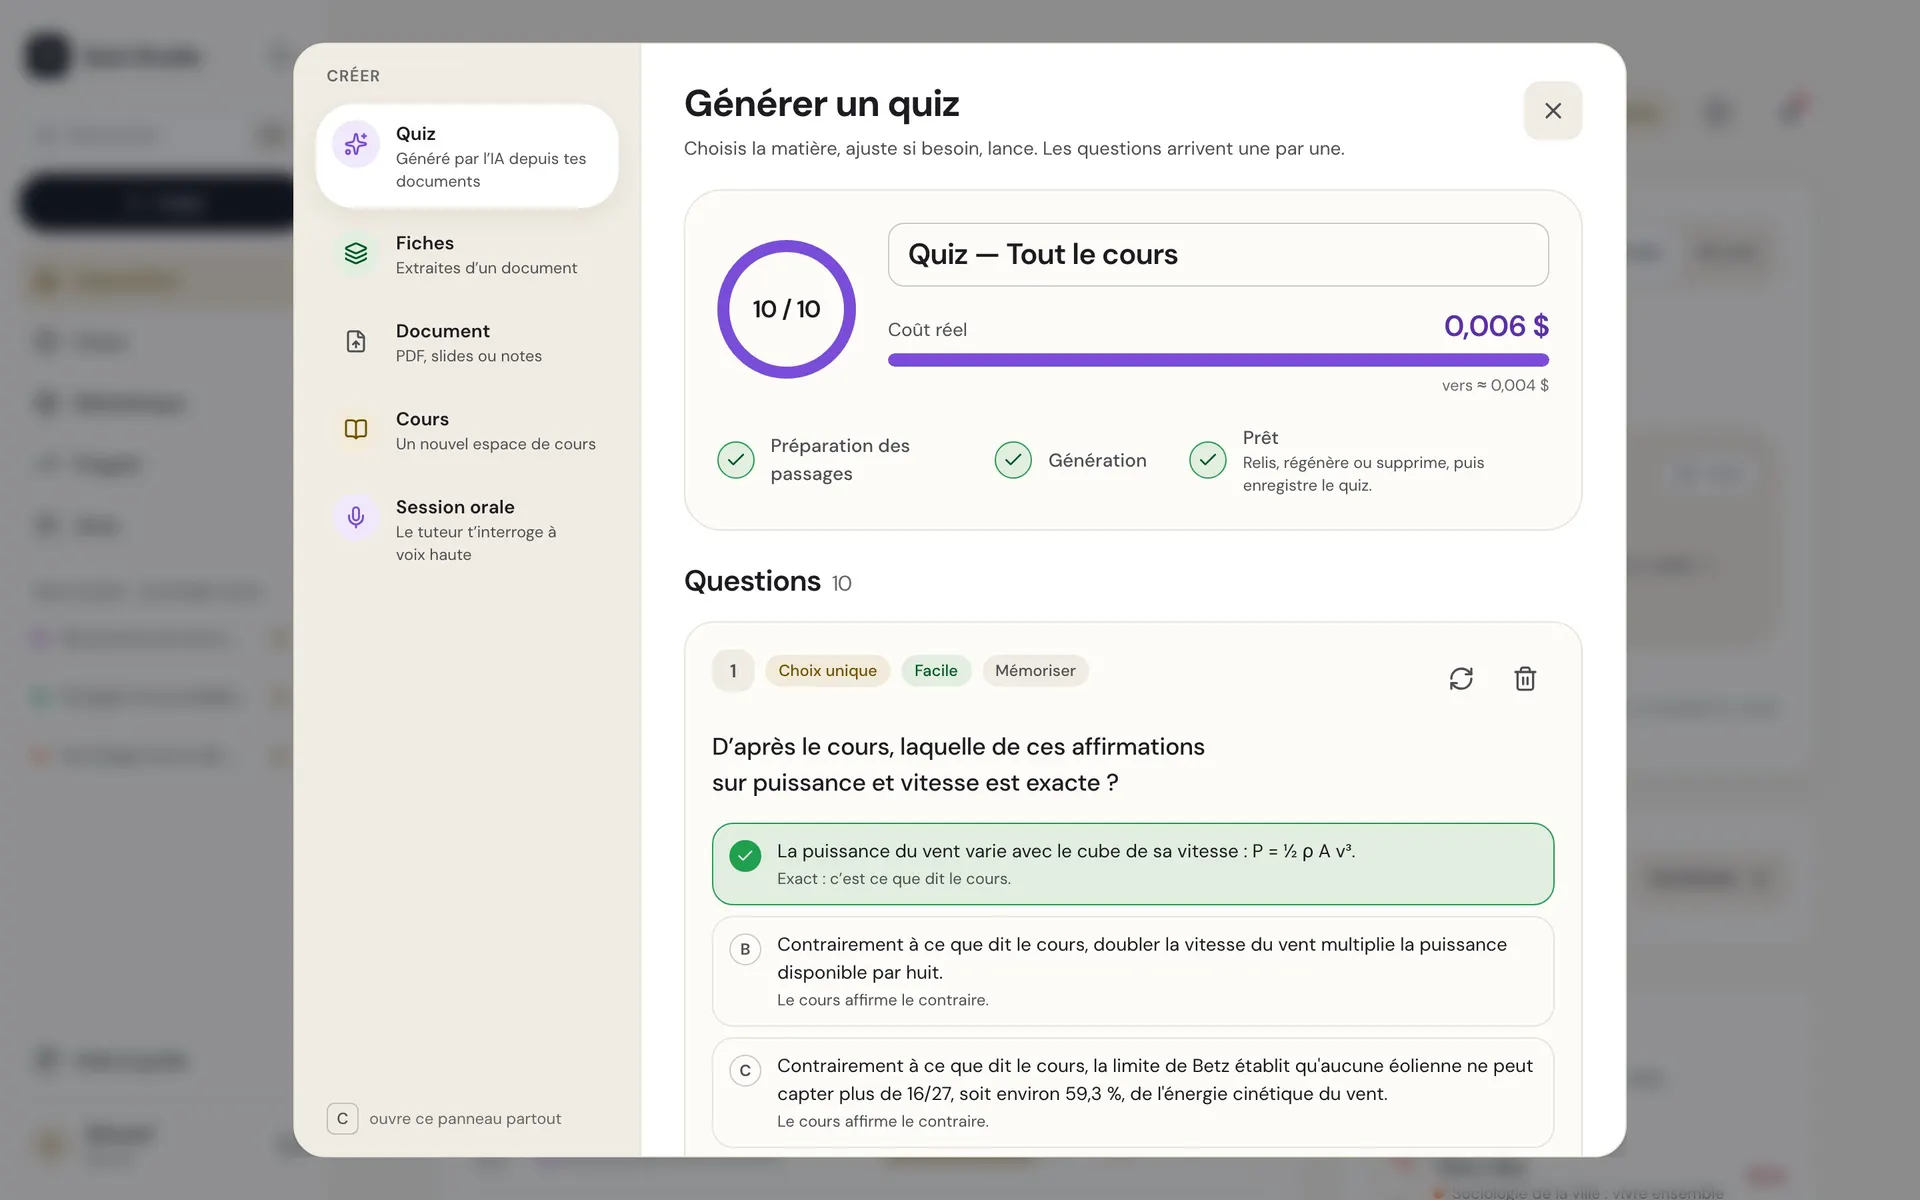Regenerate question 1 with refresh icon
The width and height of the screenshot is (1920, 1200).
pyautogui.click(x=1461, y=679)
